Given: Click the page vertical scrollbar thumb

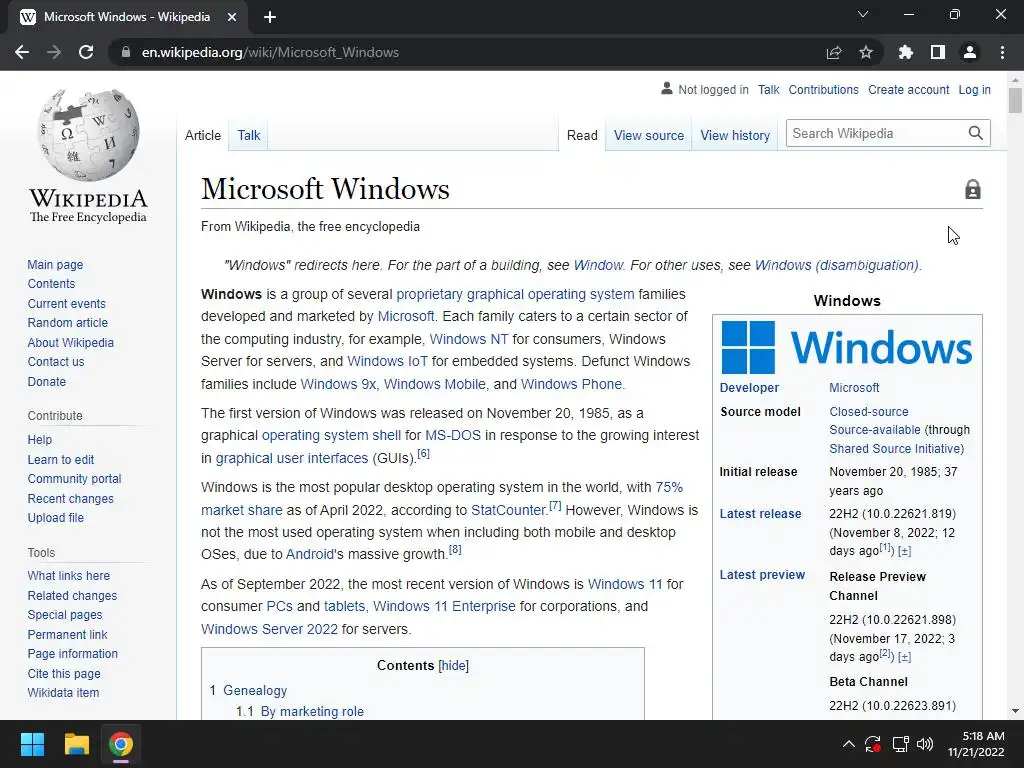Looking at the screenshot, I should [1015, 100].
